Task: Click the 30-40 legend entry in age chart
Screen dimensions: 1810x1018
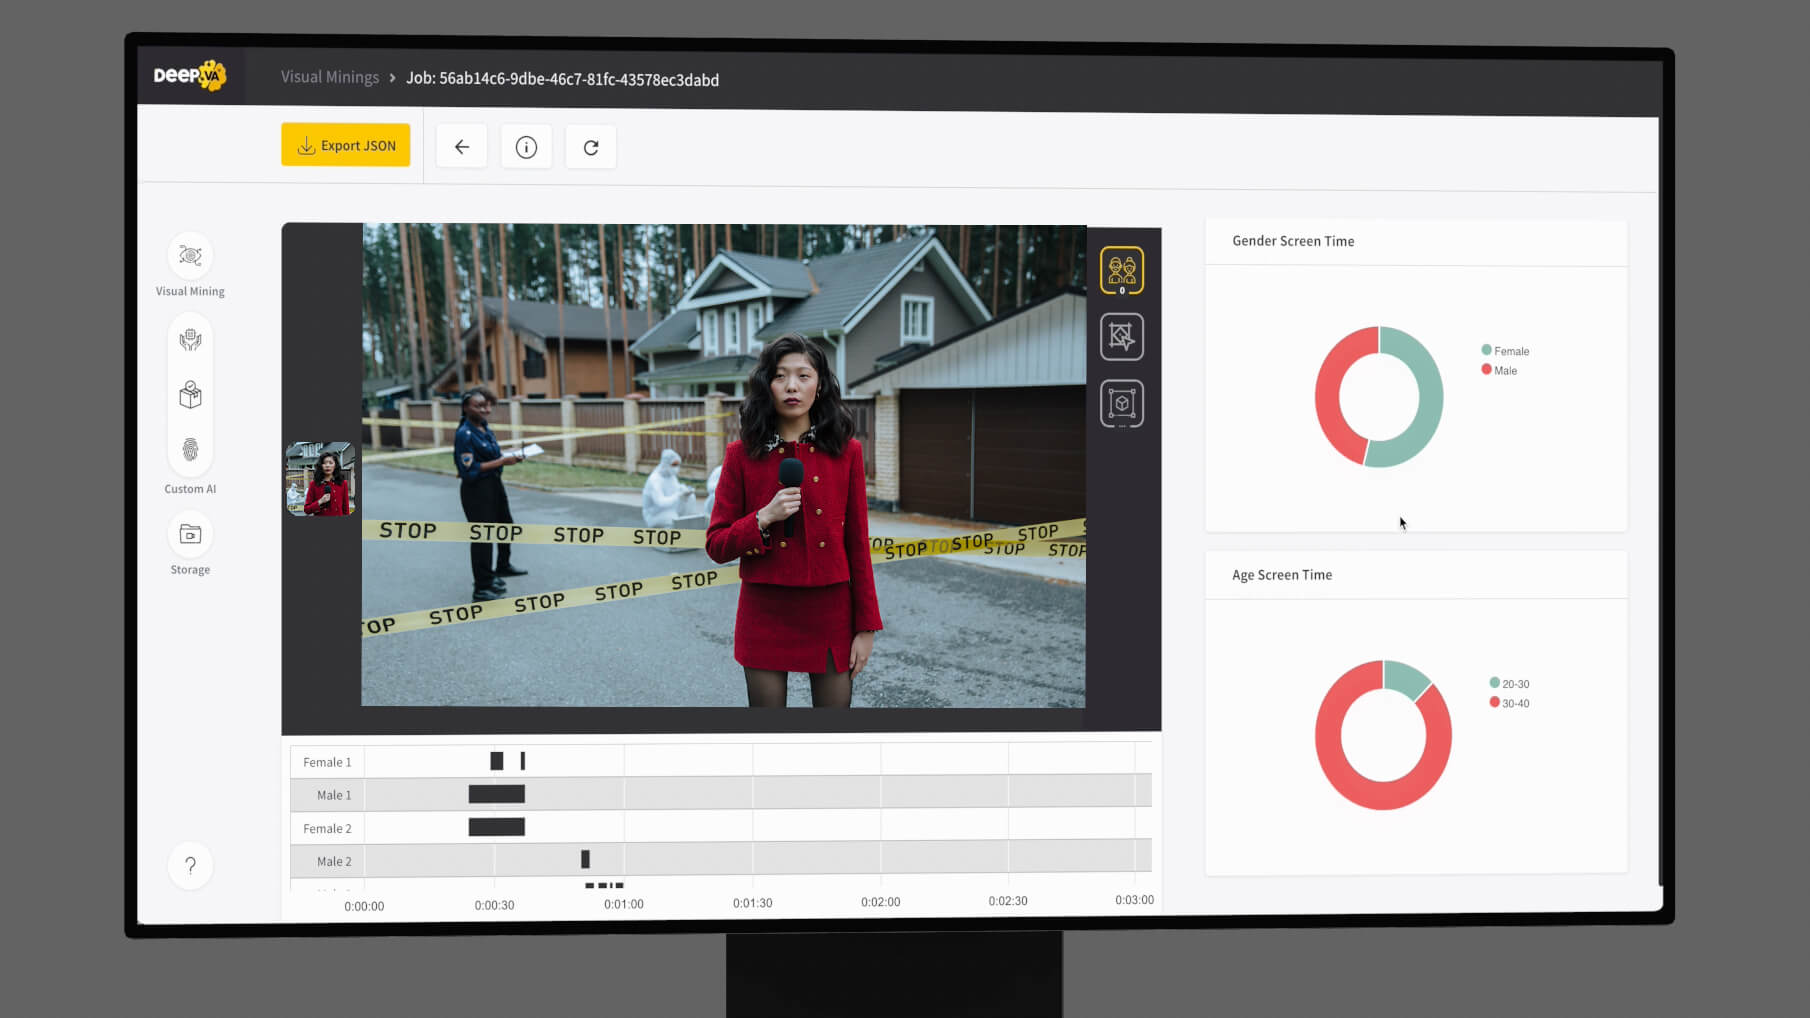Action: click(x=1514, y=703)
